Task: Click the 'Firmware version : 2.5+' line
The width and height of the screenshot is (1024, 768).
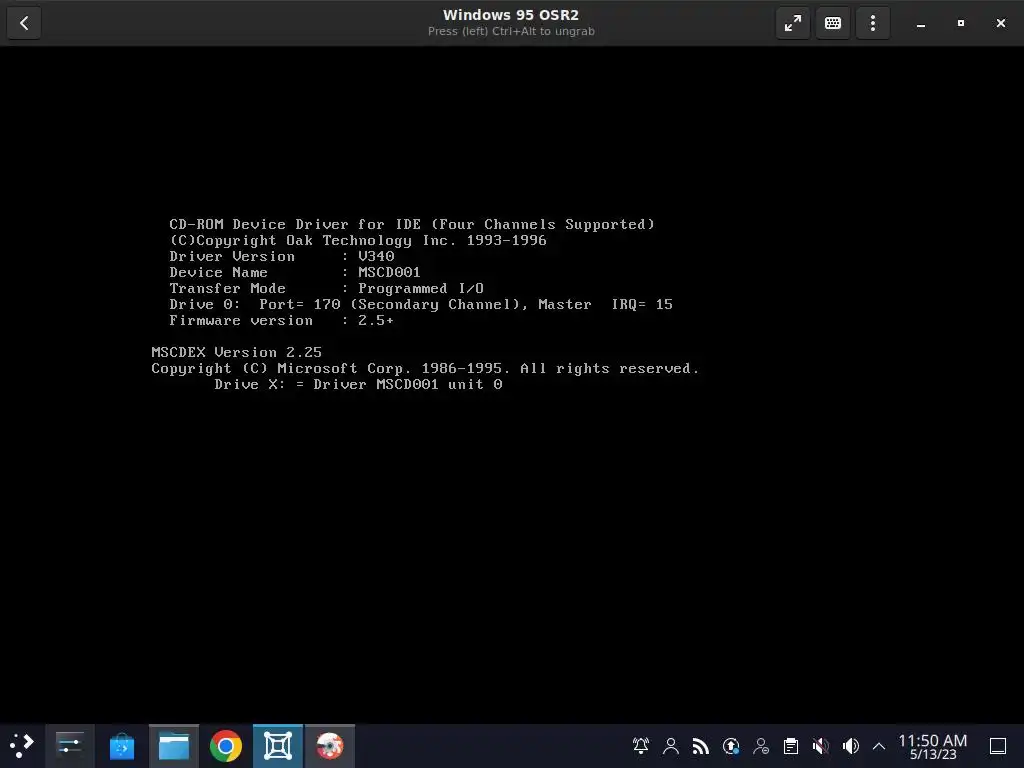Action: [282, 321]
